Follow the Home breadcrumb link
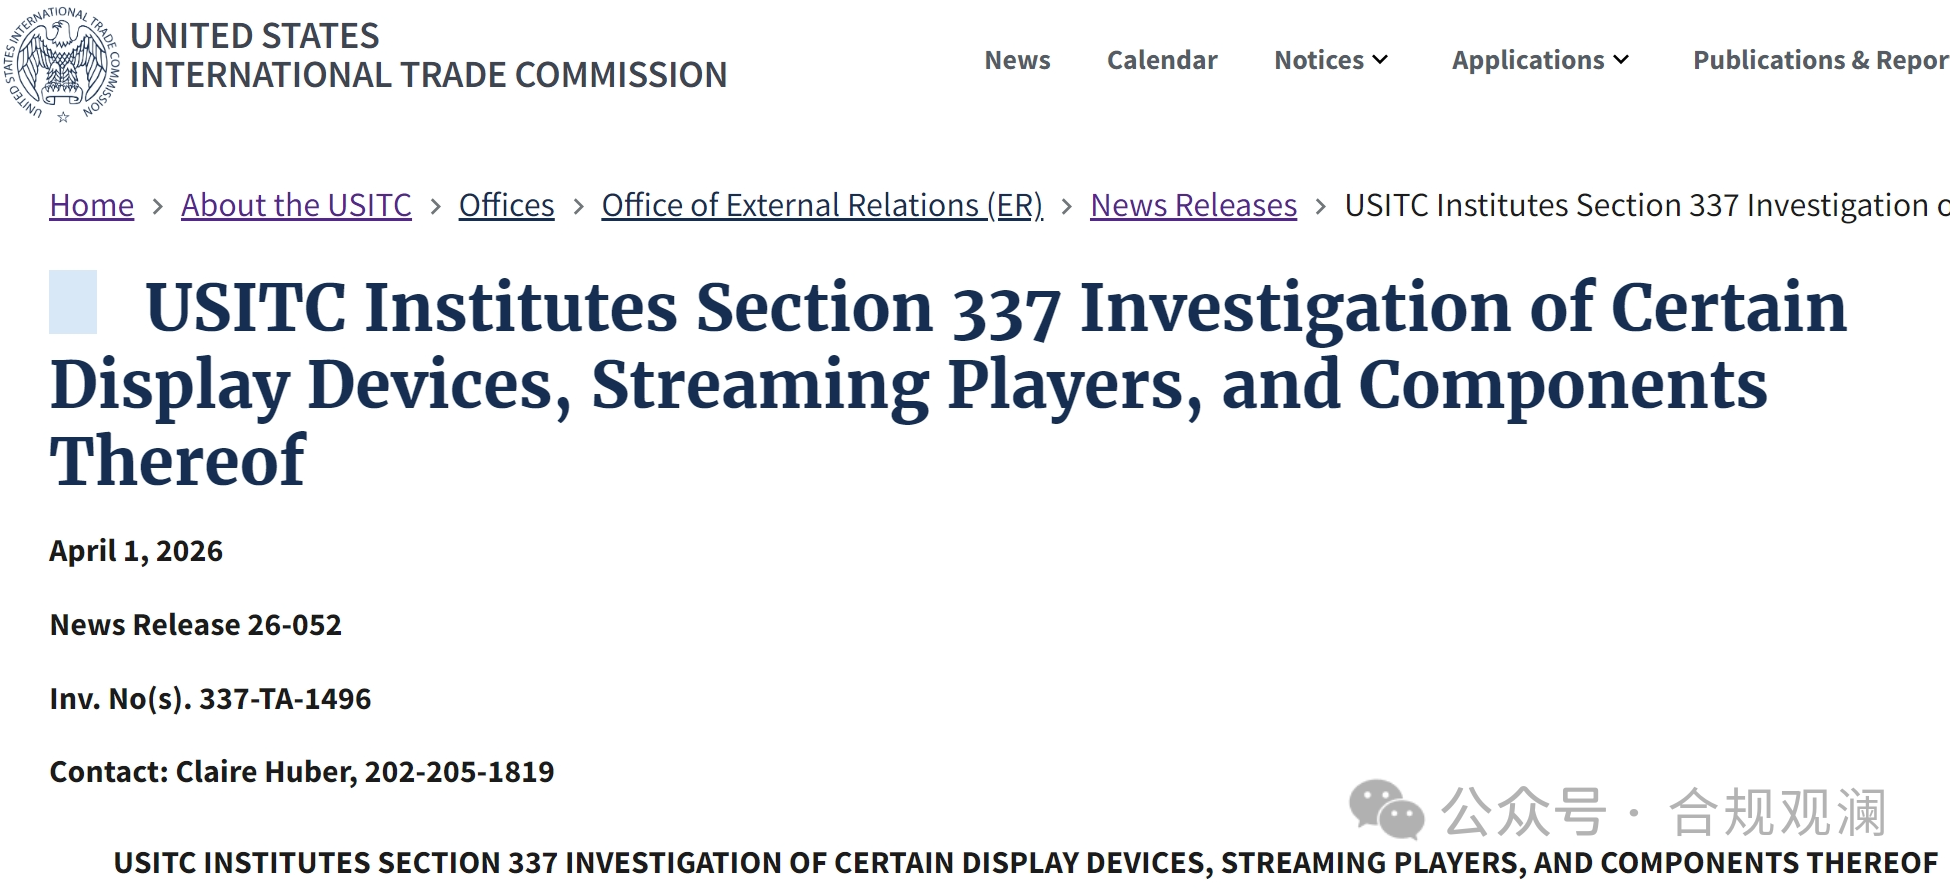This screenshot has height=891, width=1950. point(91,205)
